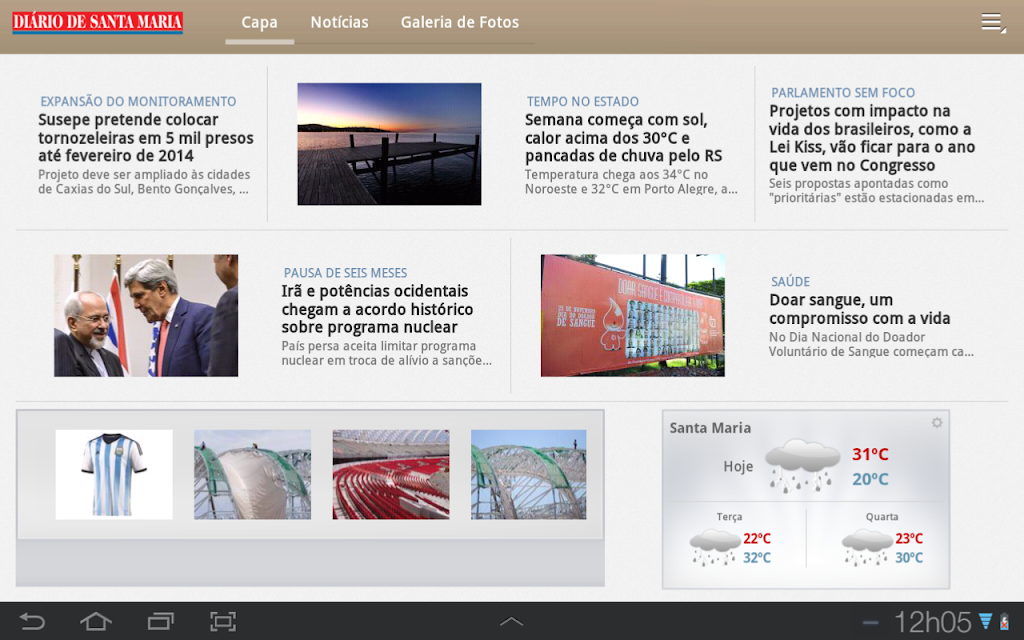
Task: Click No Dia Nacional do Doador summary
Action: (871, 344)
